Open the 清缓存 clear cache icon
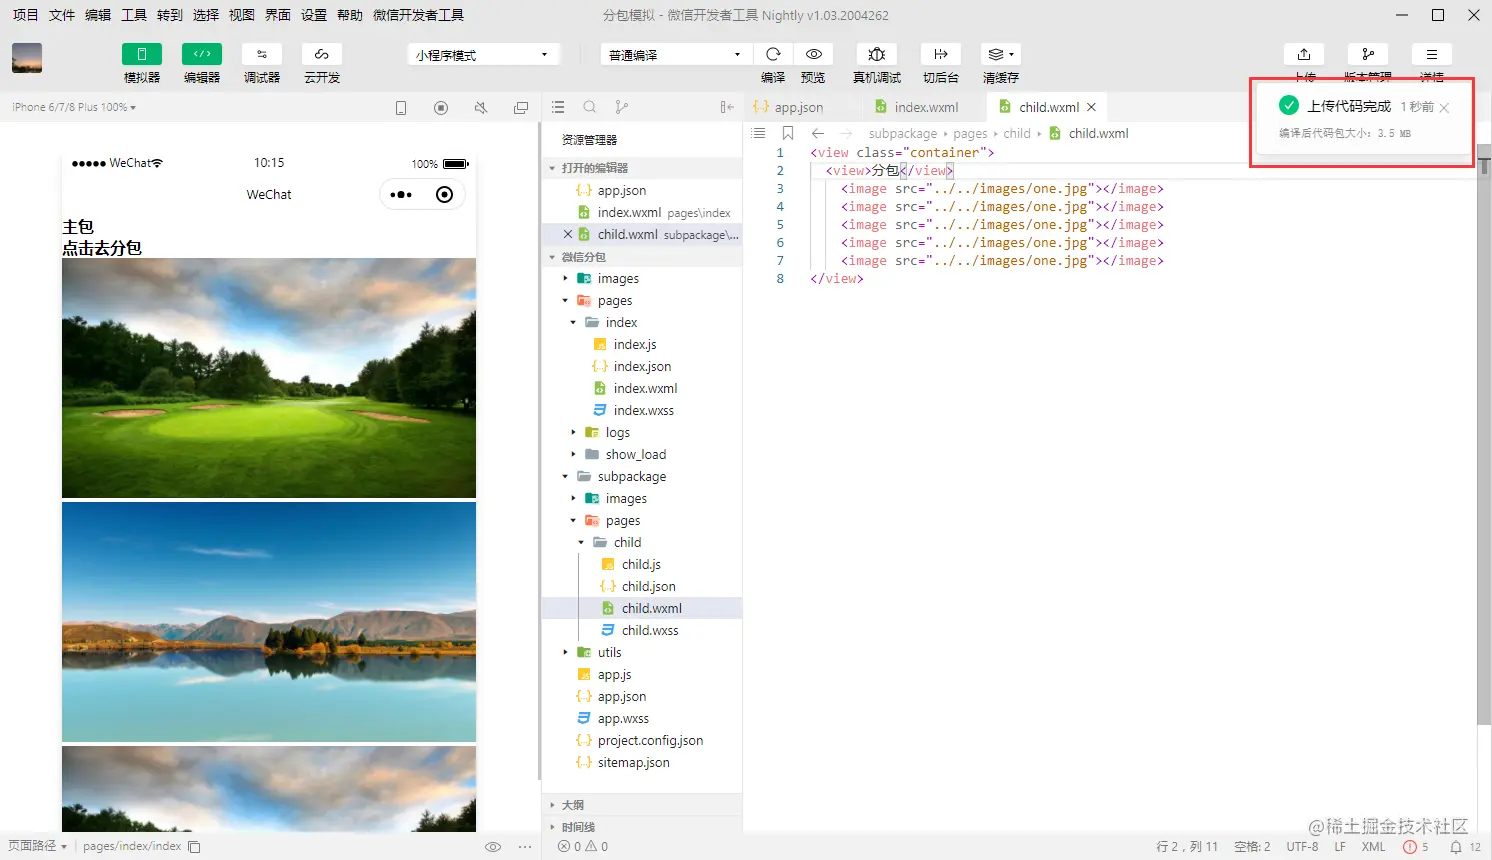The width and height of the screenshot is (1492, 860). 1000,54
